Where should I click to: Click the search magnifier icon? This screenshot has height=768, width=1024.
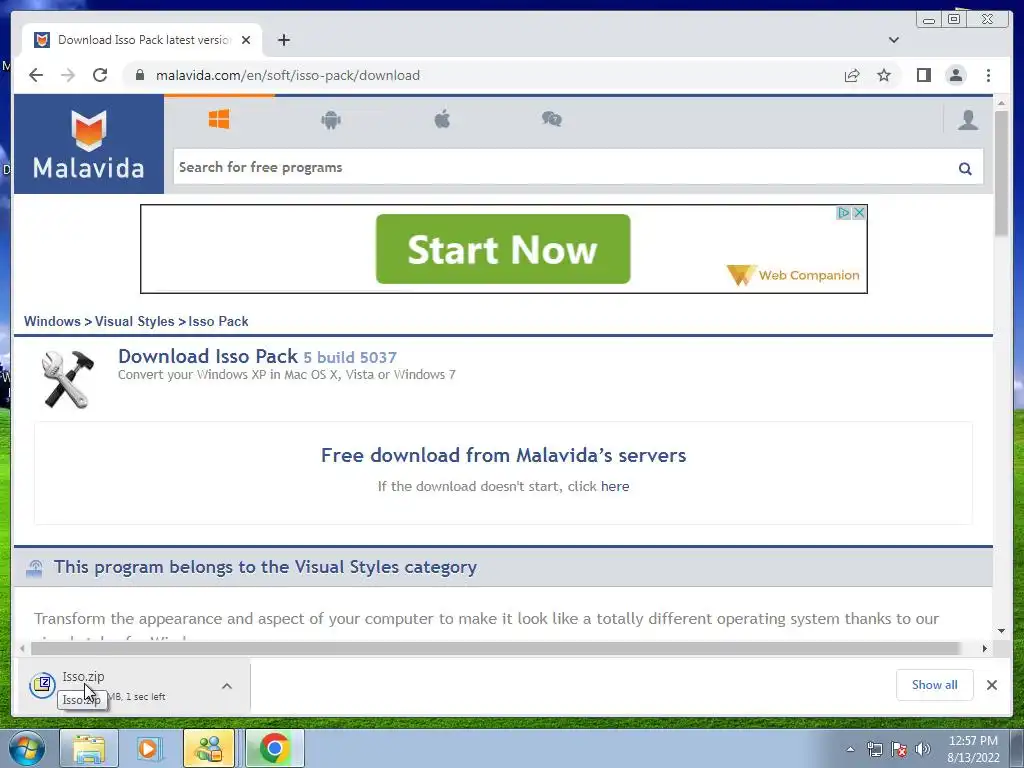965,168
